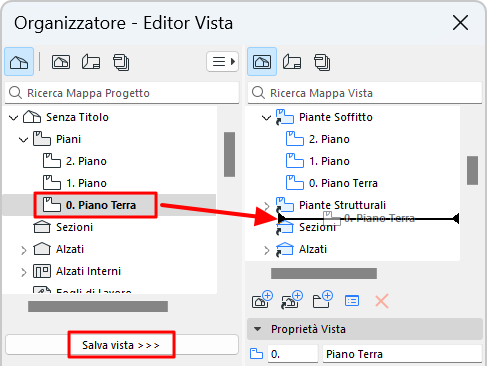Switch right panel to Publisher Sets icon
The height and width of the screenshot is (366, 487).
click(322, 62)
